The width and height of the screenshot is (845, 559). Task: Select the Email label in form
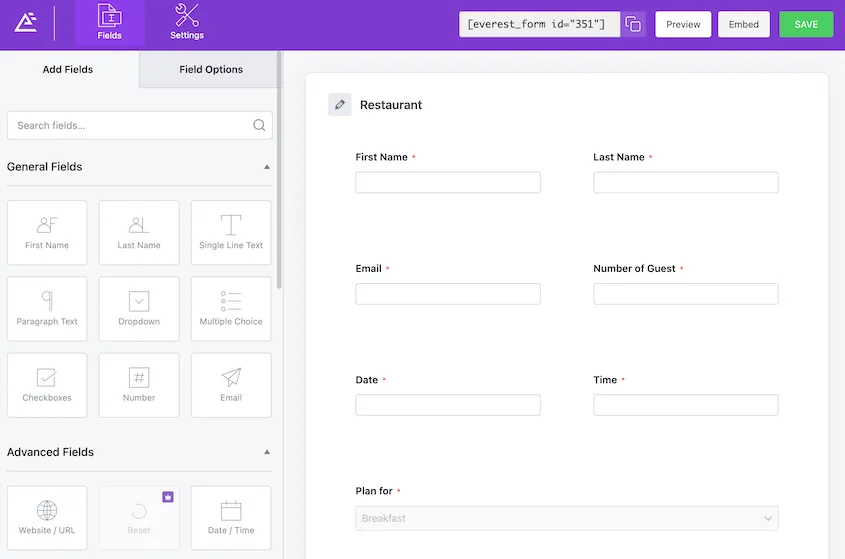pyautogui.click(x=369, y=268)
